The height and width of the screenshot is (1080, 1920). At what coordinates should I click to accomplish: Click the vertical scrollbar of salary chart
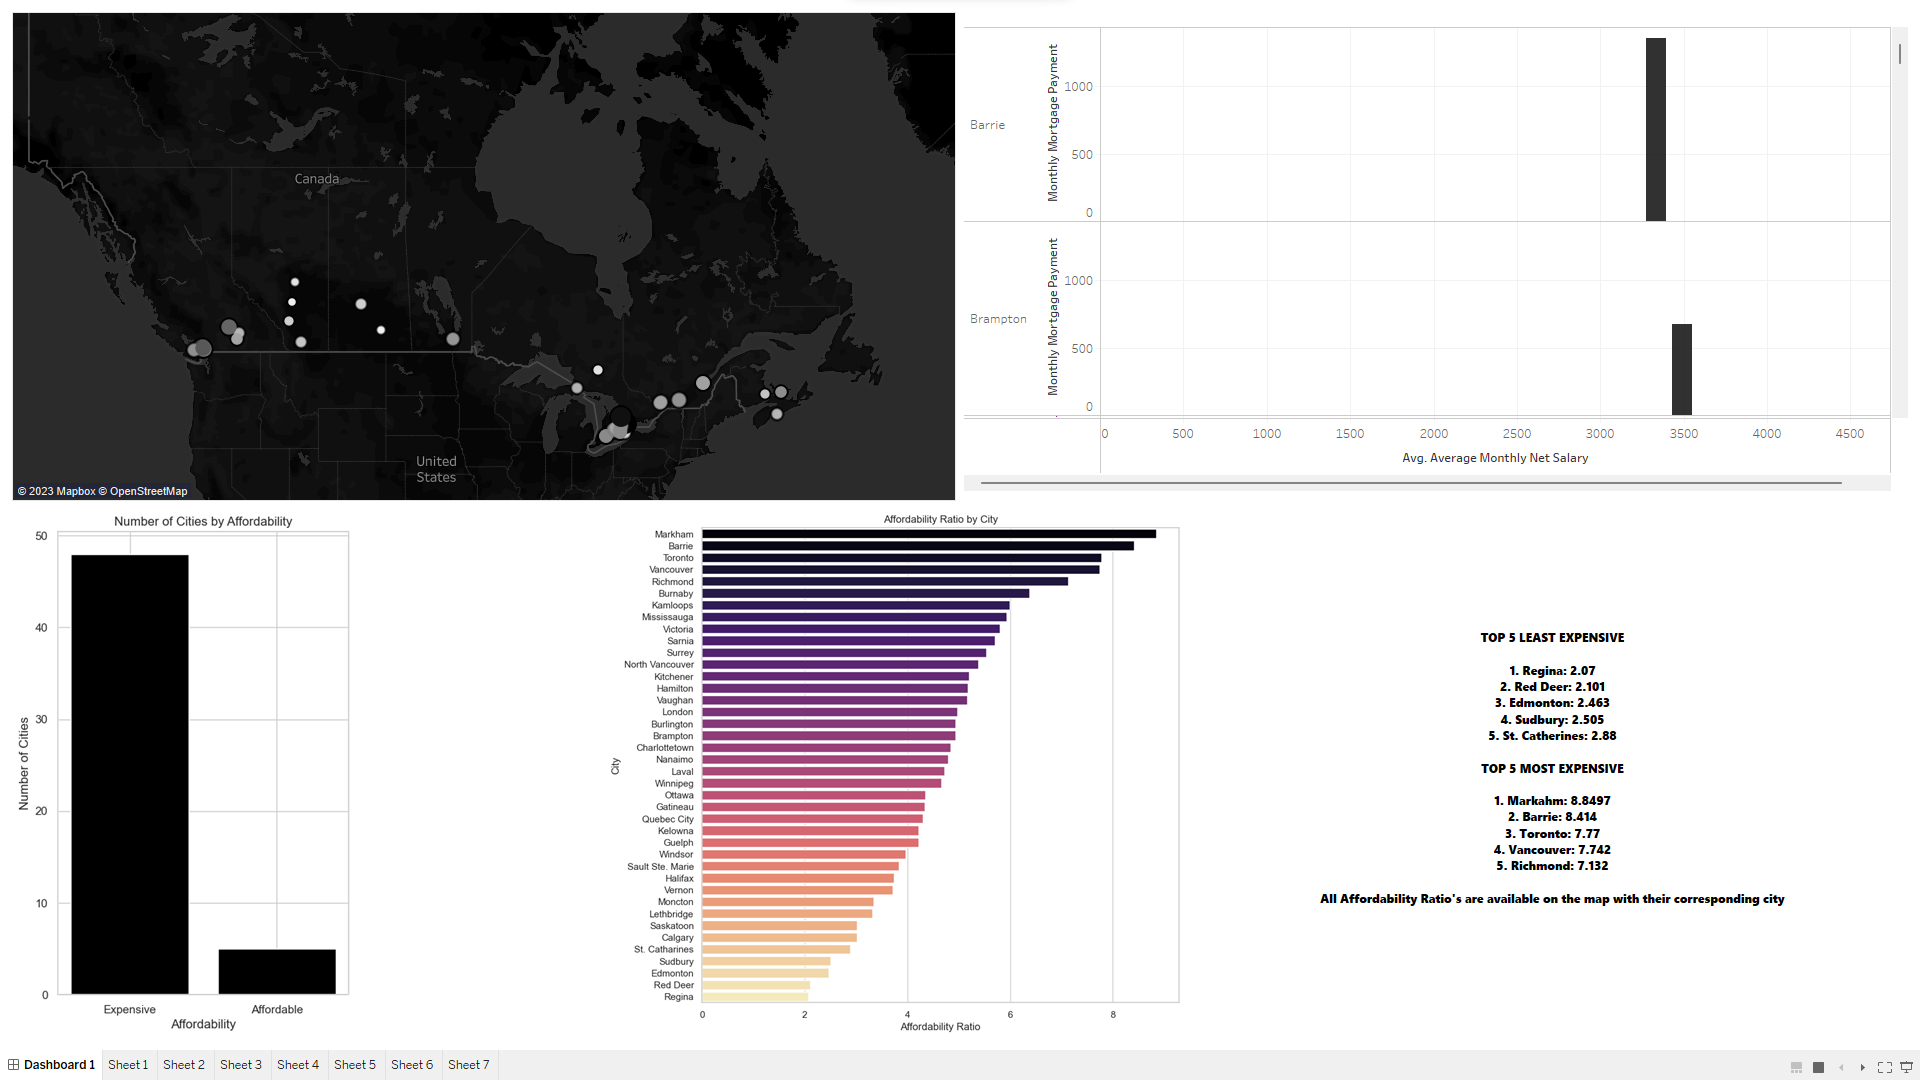(x=1899, y=54)
